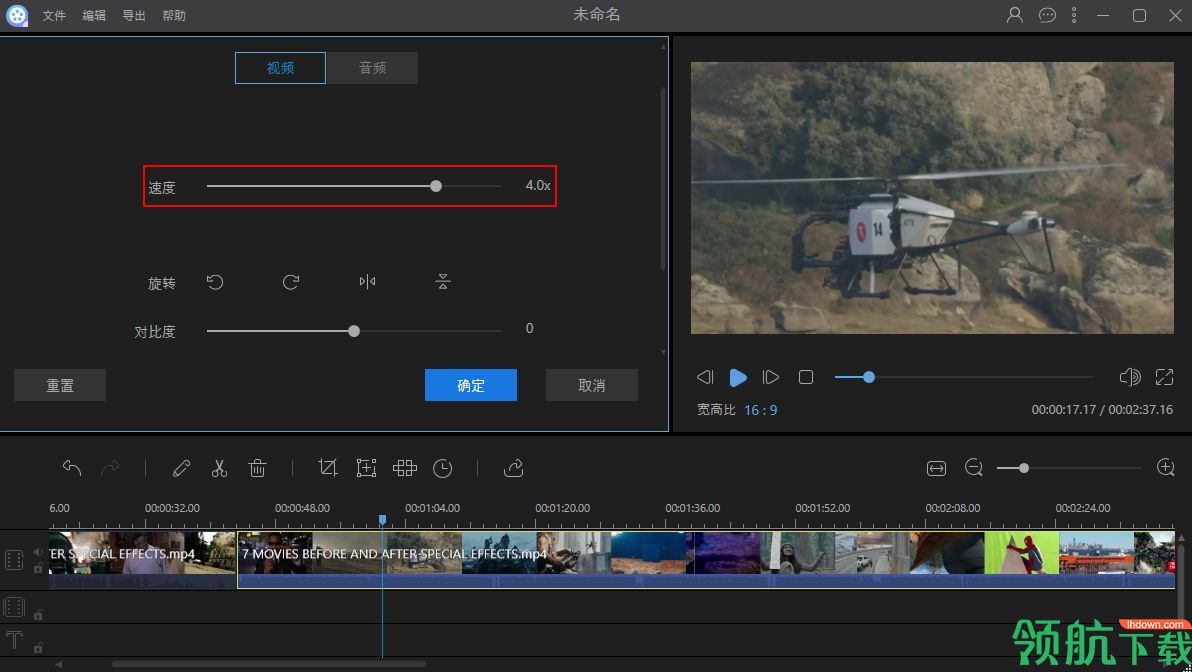Select the crop tool icon

(328, 468)
